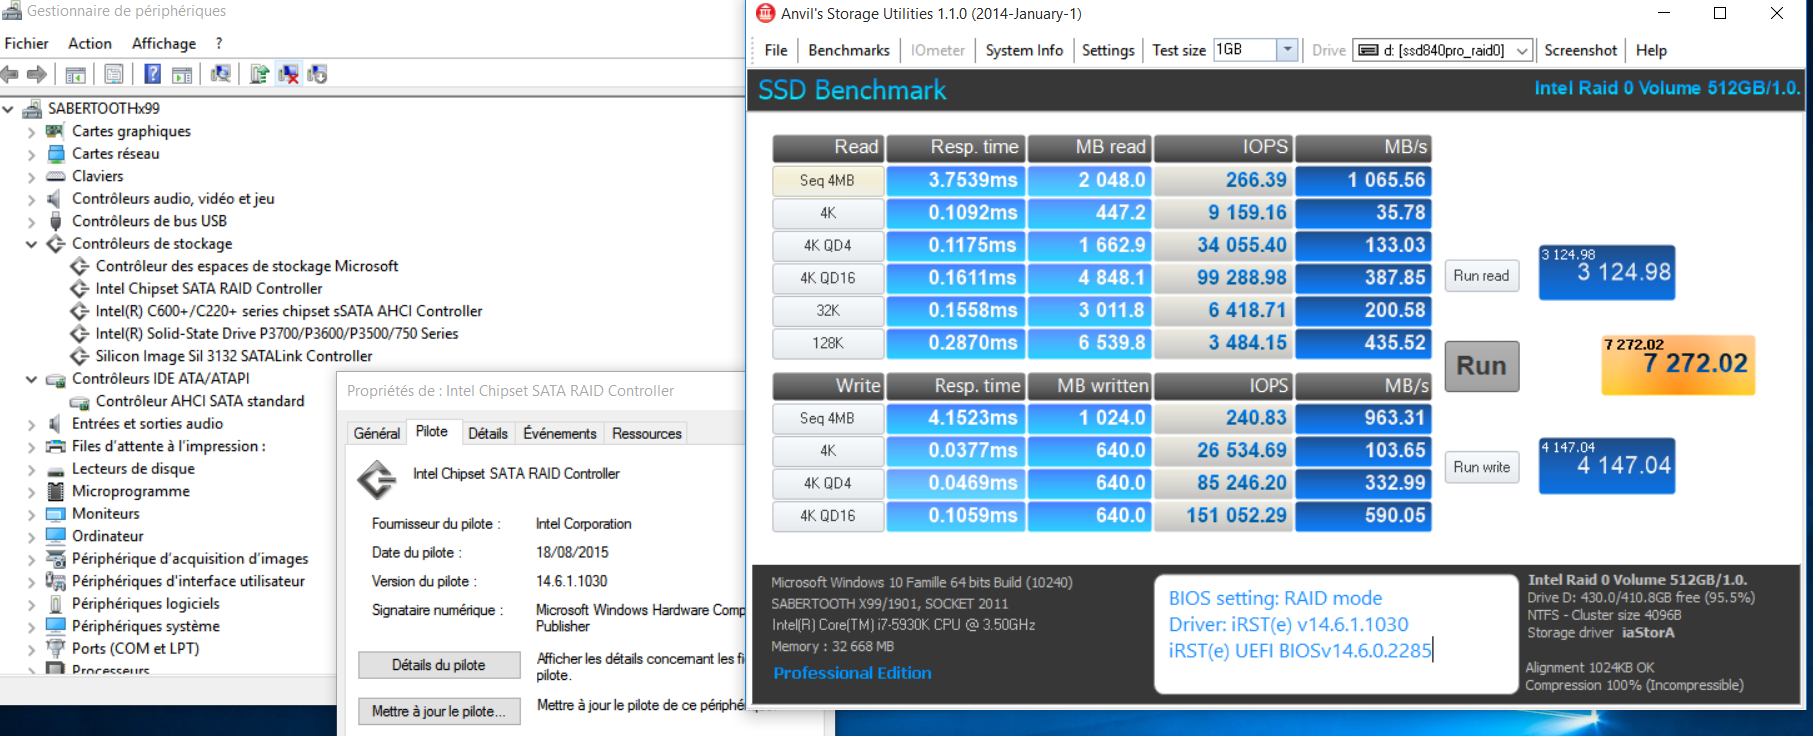Click the 4K QD16 write test label
Viewport: 1813px width, 736px height.
pyautogui.click(x=828, y=516)
